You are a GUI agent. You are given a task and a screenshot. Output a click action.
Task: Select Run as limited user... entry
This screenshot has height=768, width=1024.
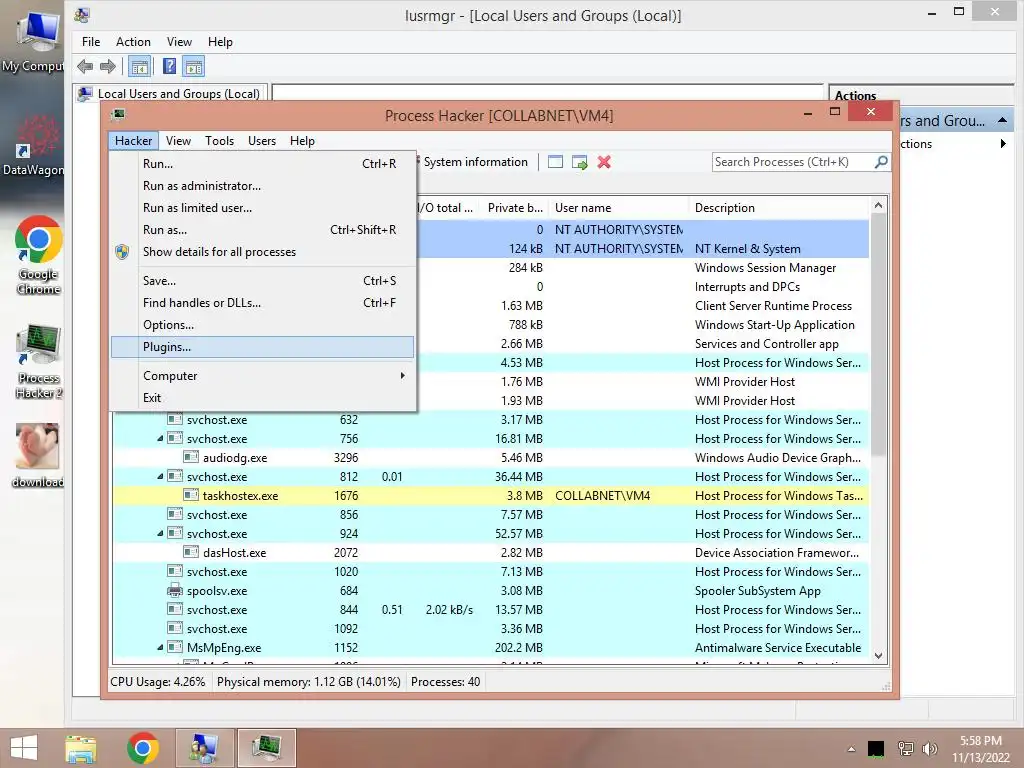pos(263,208)
